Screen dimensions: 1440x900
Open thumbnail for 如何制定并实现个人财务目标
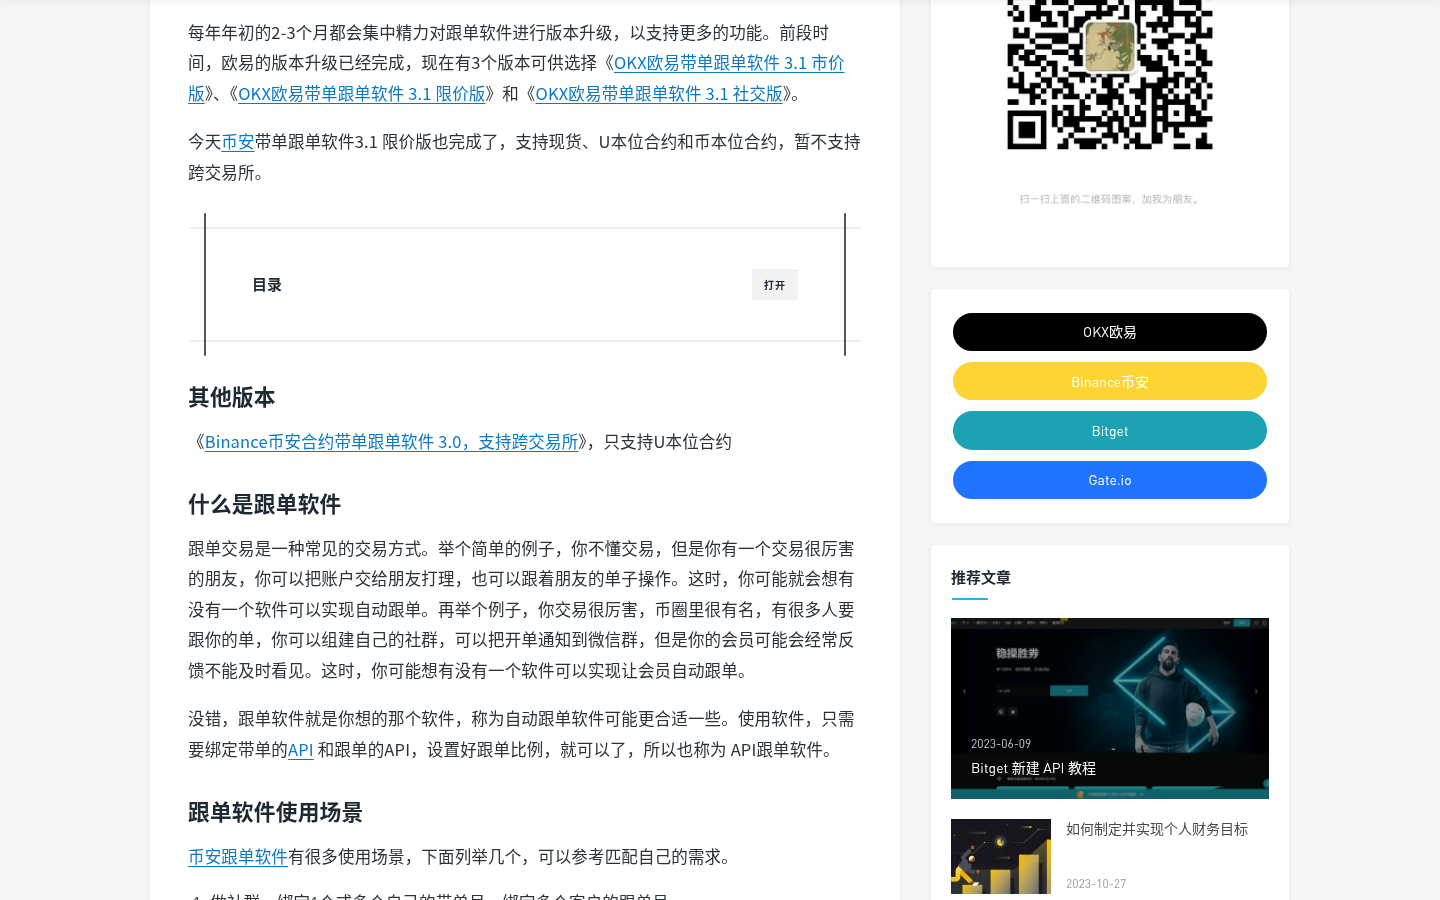tap(1001, 856)
